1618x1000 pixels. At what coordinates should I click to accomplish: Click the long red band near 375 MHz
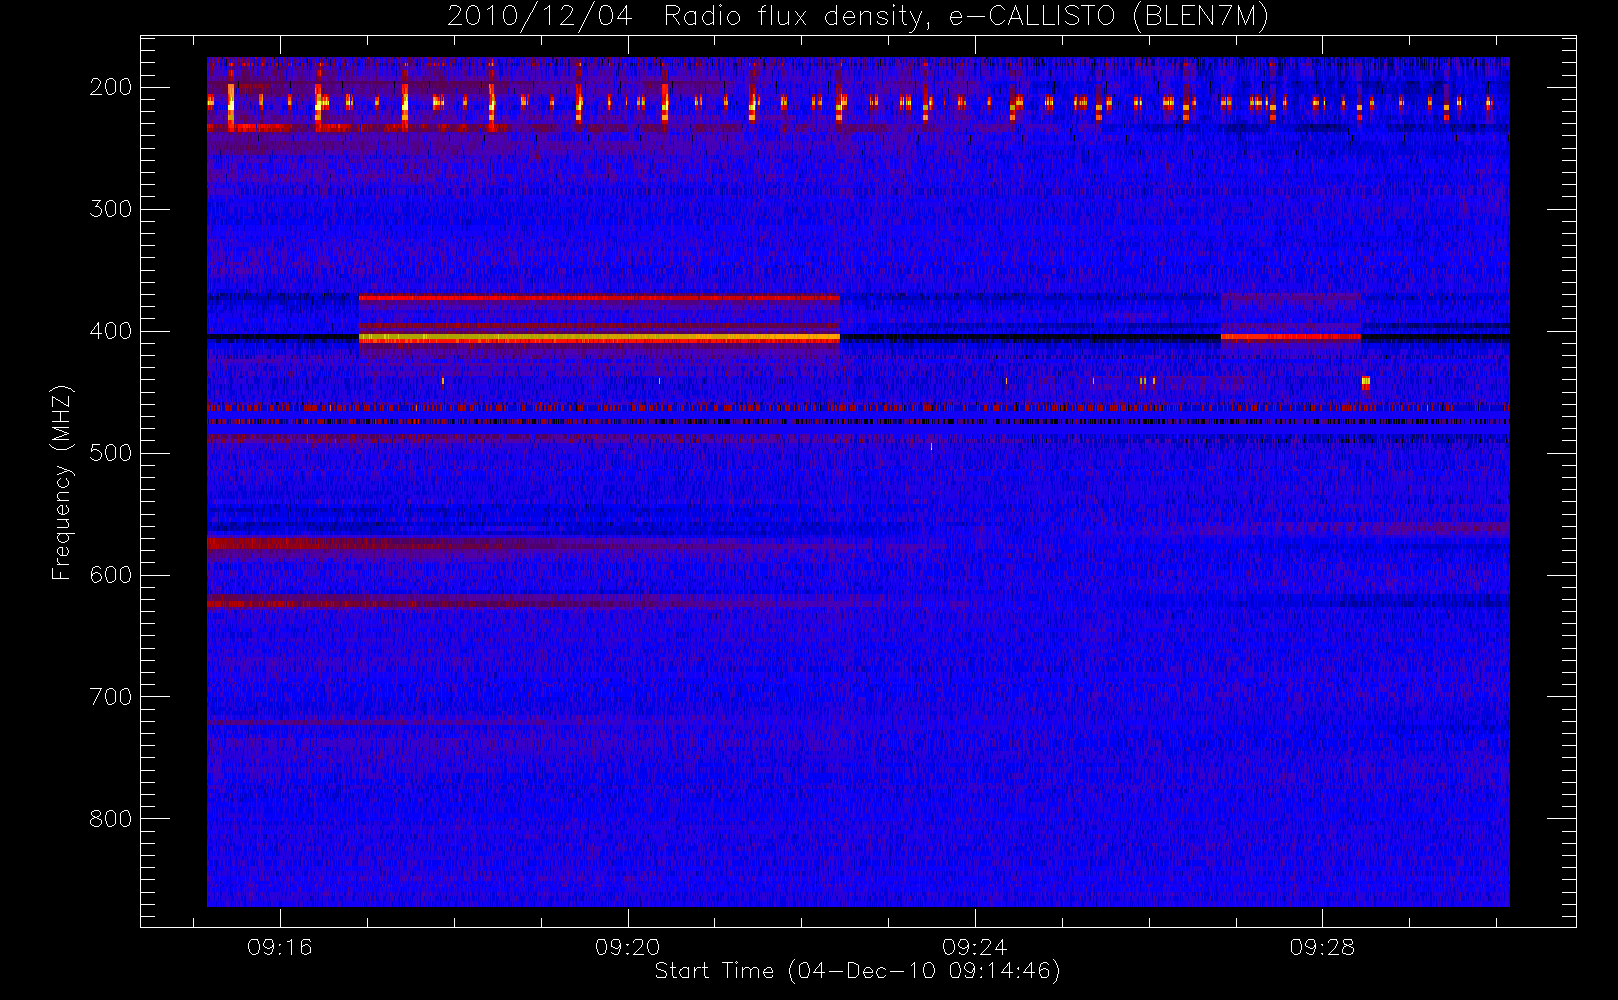[x=599, y=298]
